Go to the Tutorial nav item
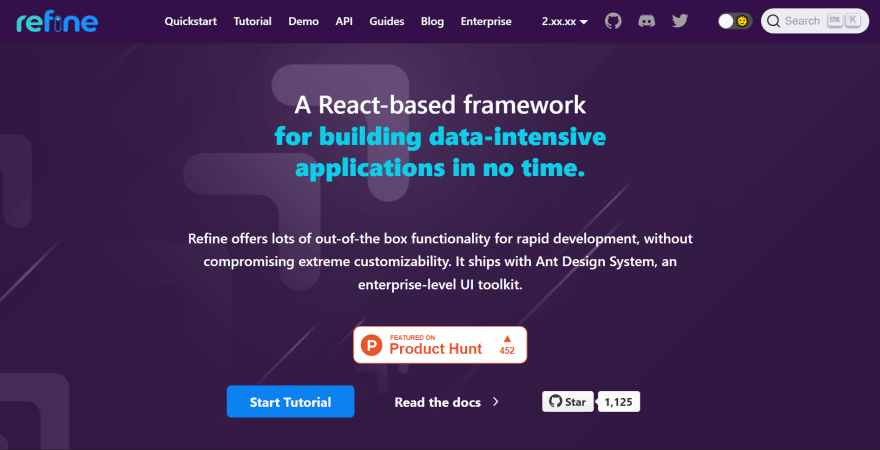The image size is (880, 450). (x=253, y=21)
